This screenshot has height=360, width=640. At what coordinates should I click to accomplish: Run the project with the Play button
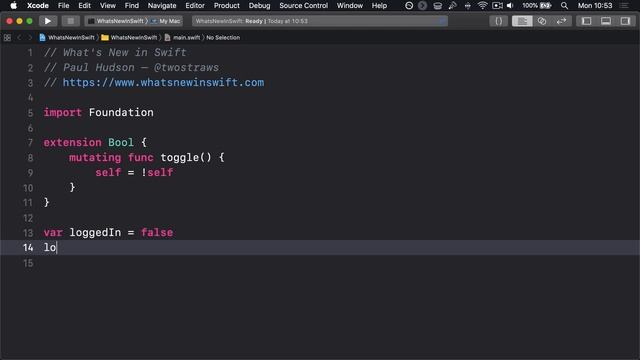[48, 21]
